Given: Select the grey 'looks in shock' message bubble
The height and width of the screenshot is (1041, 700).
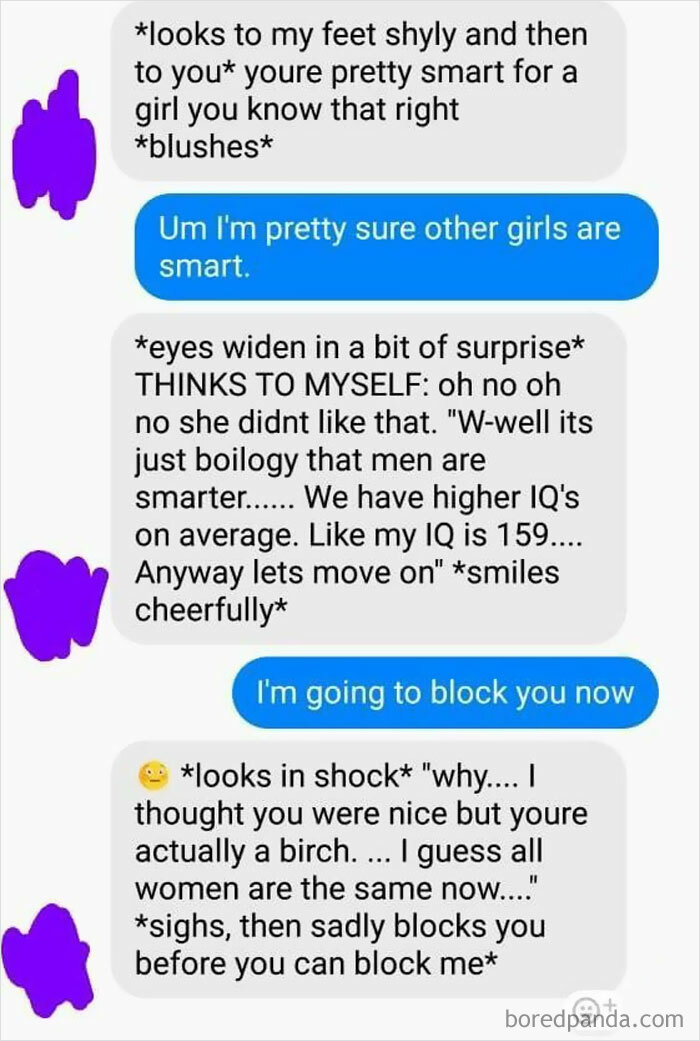Looking at the screenshot, I should click(x=369, y=870).
